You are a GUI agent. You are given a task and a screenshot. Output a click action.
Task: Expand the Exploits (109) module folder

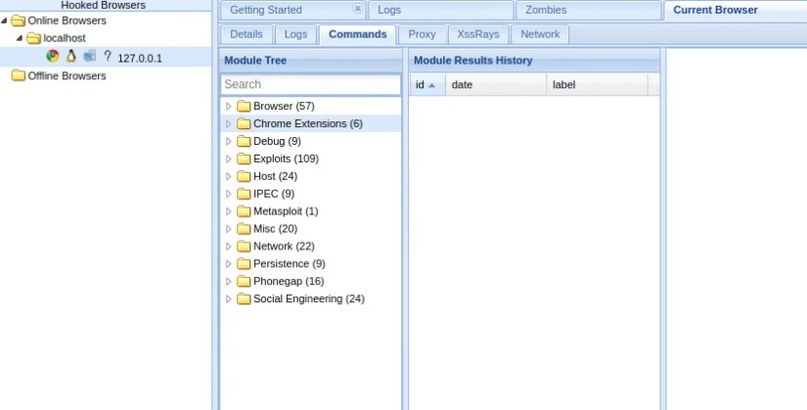[229, 159]
